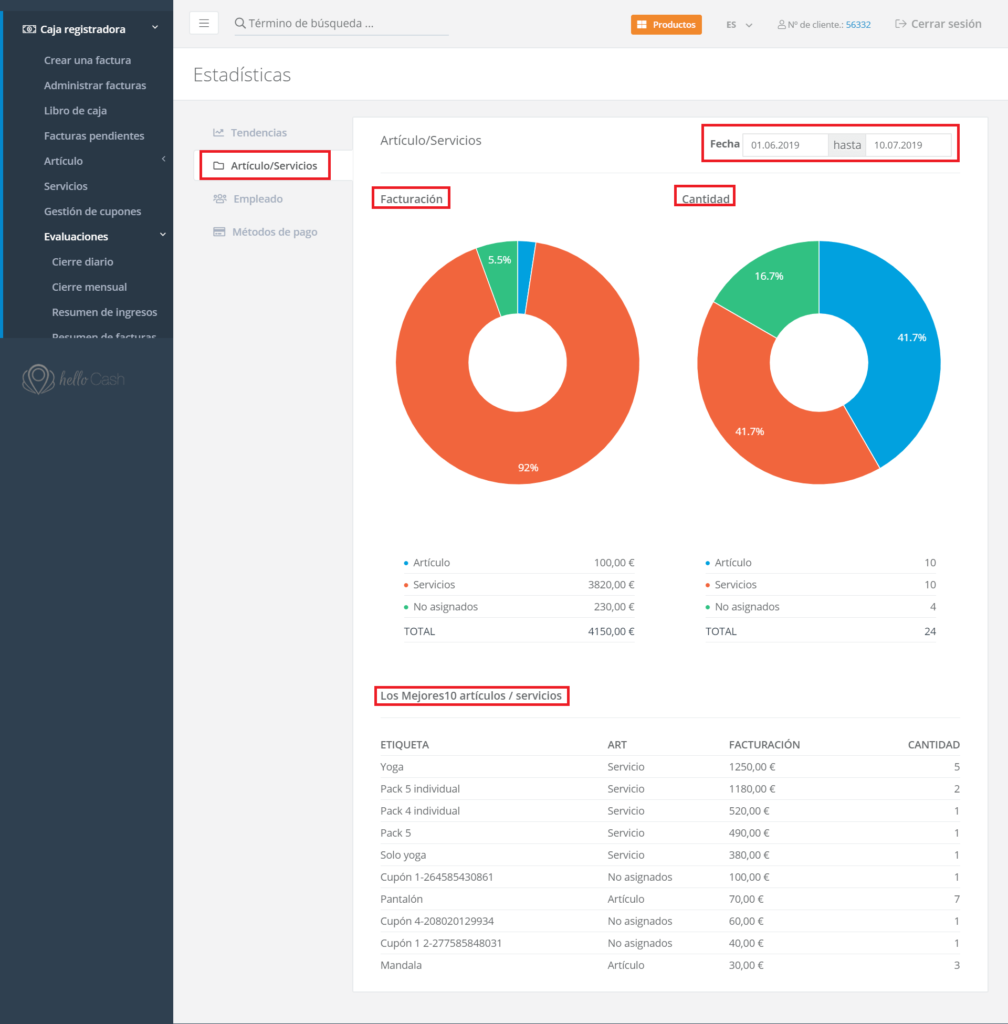
Task: Click the Mandala row
Action: pyautogui.click(x=670, y=965)
